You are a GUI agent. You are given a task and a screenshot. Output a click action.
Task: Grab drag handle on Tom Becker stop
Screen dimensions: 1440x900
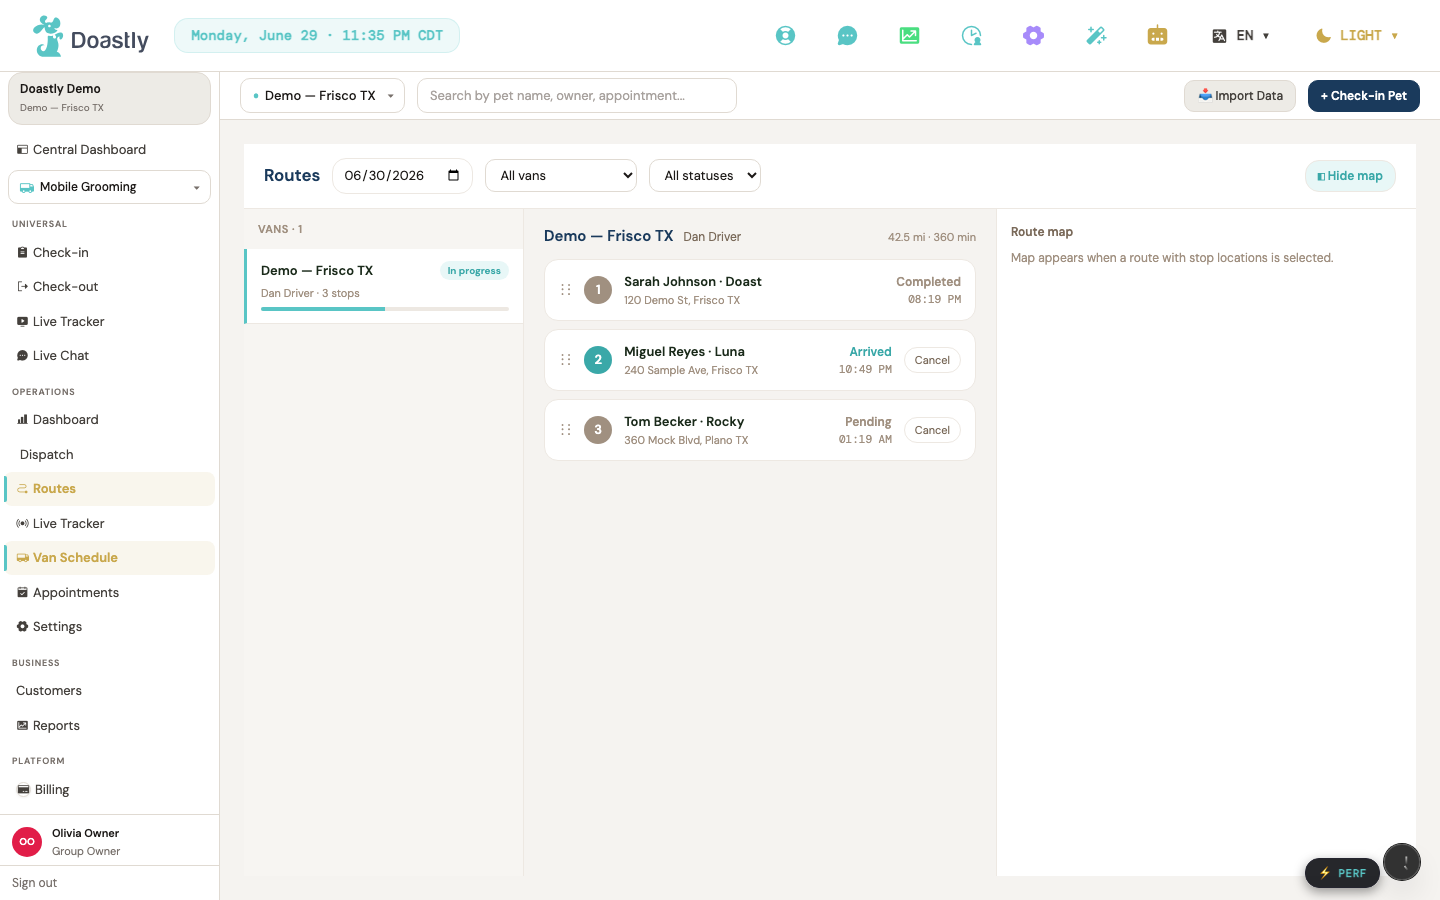coord(566,430)
